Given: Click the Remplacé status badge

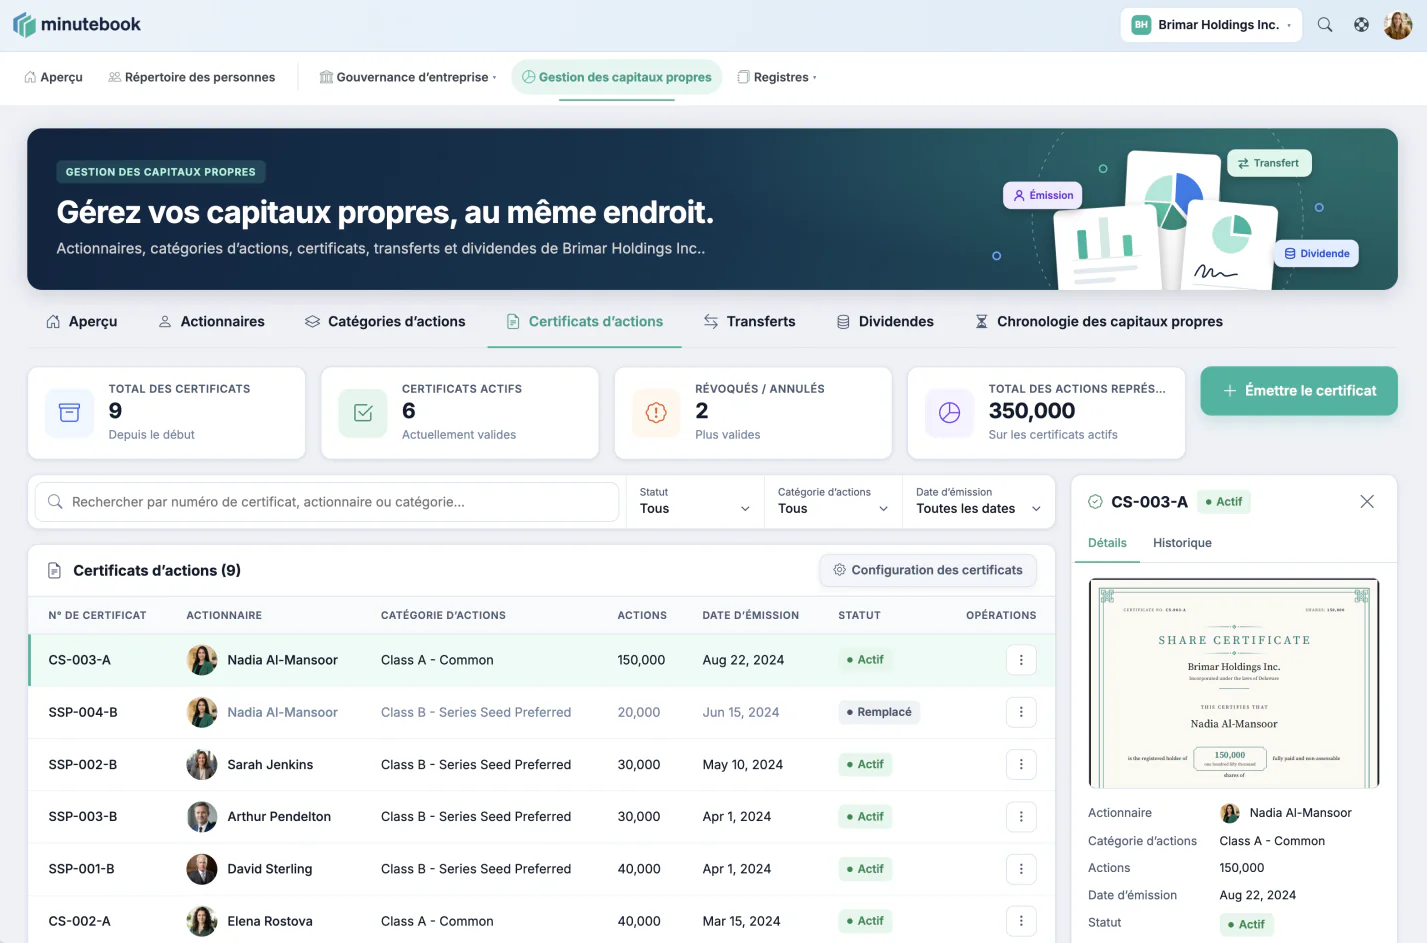Looking at the screenshot, I should pyautogui.click(x=879, y=712).
